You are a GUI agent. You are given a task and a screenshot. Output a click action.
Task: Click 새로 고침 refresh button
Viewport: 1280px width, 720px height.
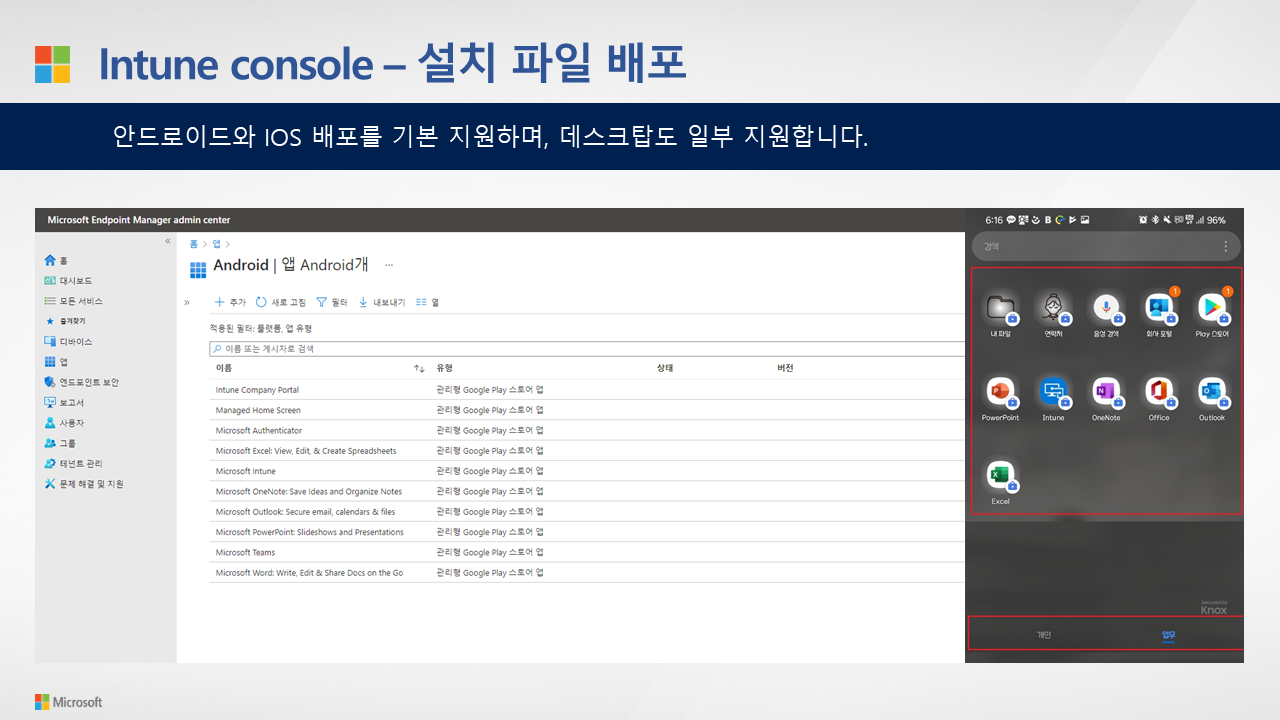click(281, 302)
